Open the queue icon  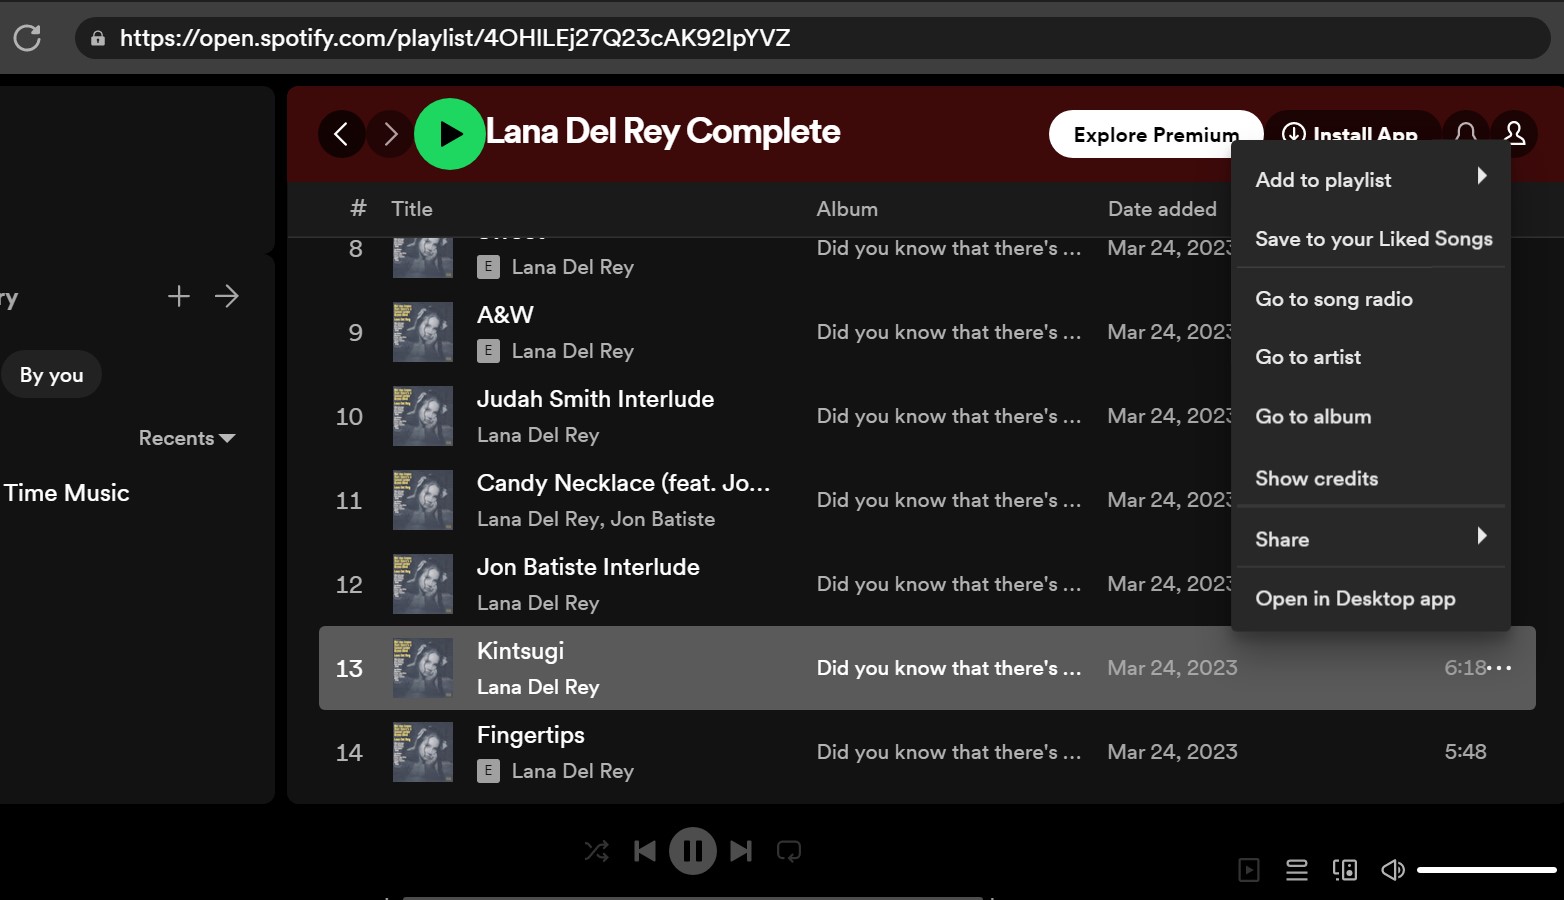pos(1297,870)
